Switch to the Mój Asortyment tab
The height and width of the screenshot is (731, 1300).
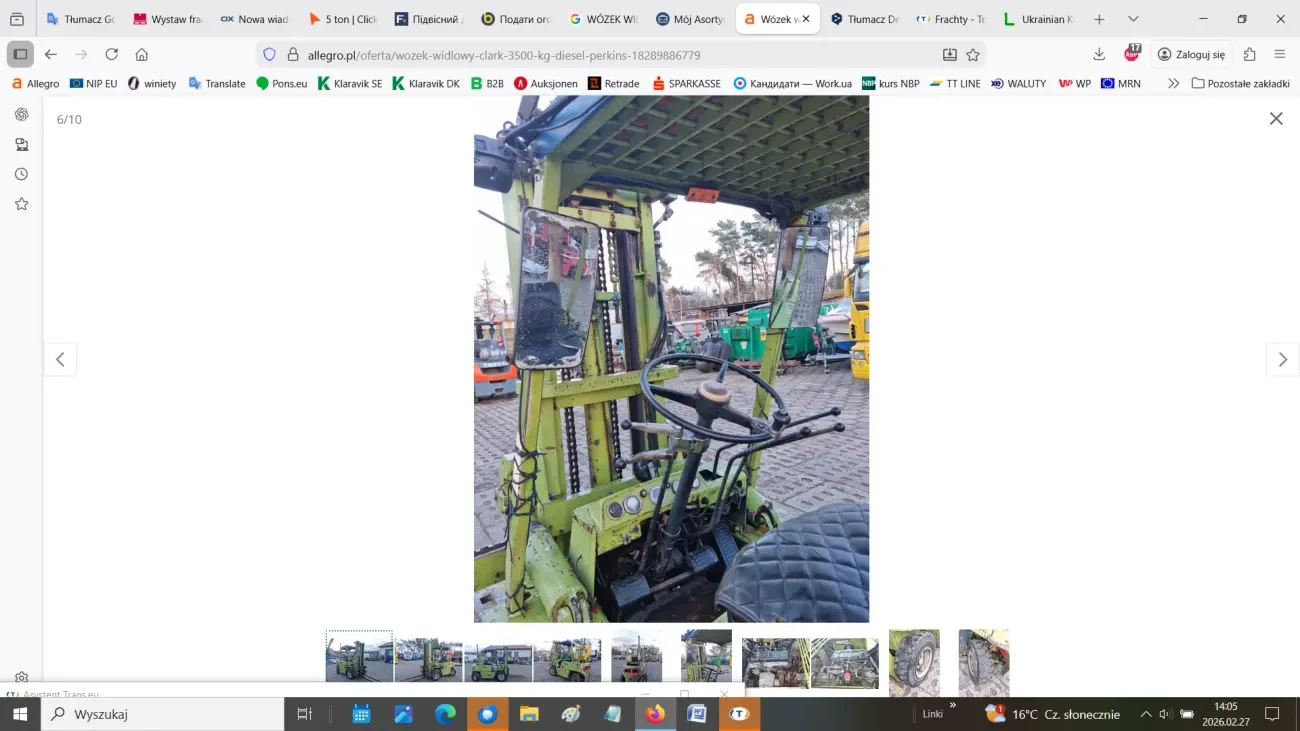click(690, 19)
